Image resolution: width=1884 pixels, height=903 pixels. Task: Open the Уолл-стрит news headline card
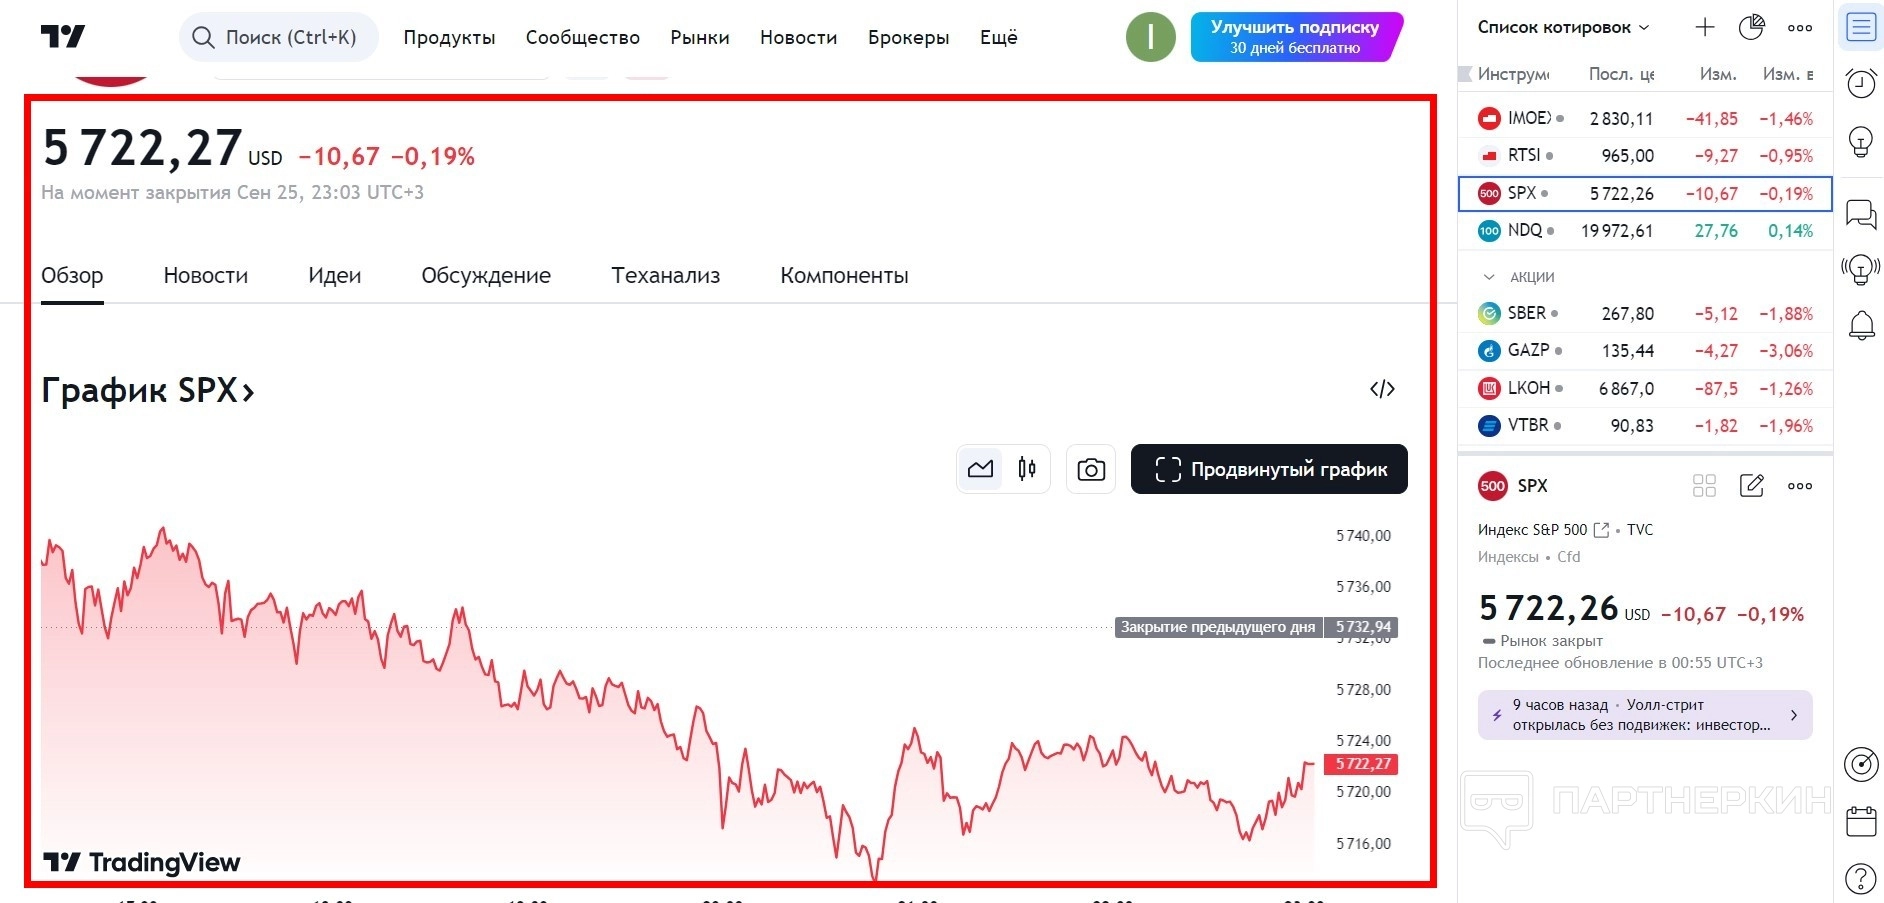point(1645,715)
